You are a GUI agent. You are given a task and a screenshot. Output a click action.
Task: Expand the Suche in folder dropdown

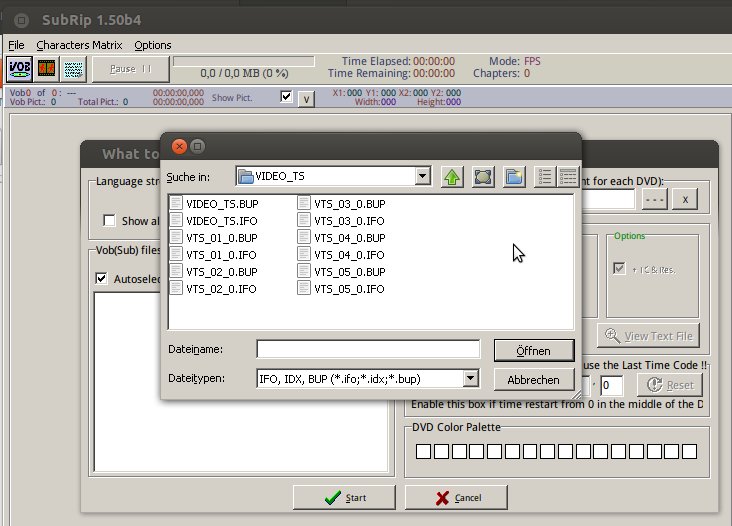tap(422, 176)
